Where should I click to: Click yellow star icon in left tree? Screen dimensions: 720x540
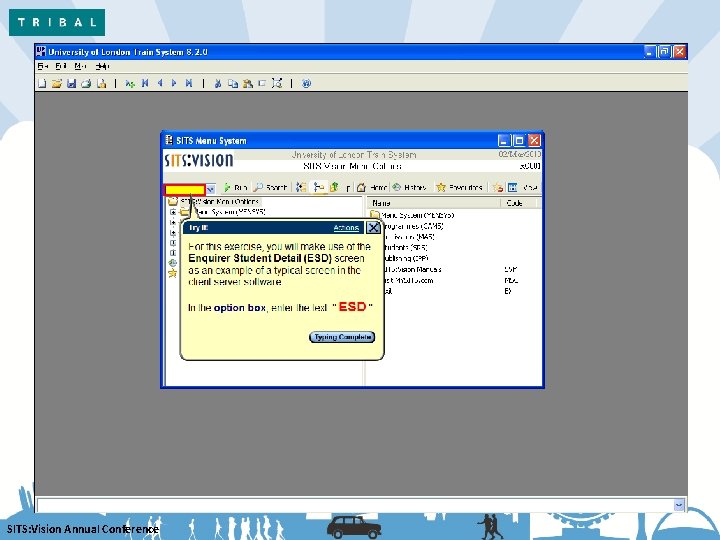(x=173, y=274)
